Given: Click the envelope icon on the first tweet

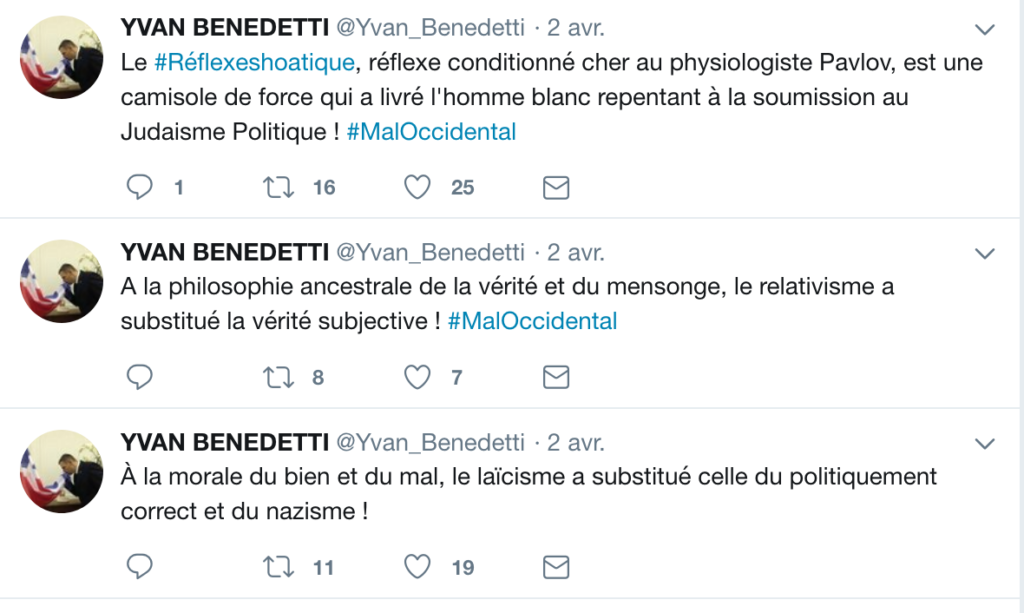Looking at the screenshot, I should pos(556,187).
